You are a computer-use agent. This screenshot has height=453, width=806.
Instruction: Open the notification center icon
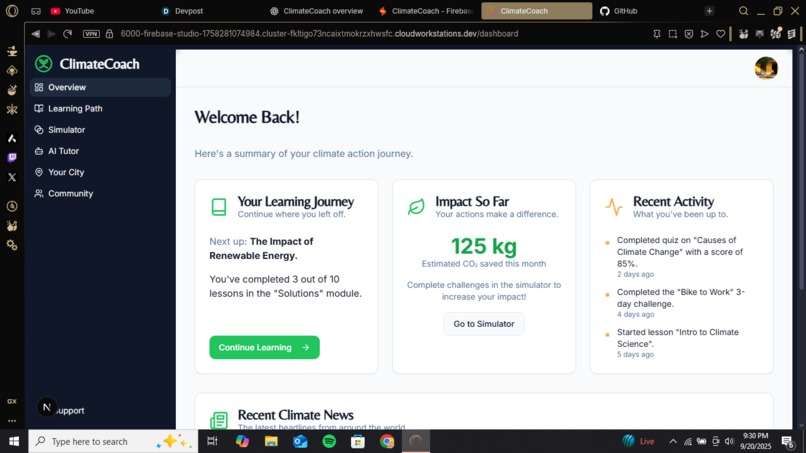coord(787,441)
